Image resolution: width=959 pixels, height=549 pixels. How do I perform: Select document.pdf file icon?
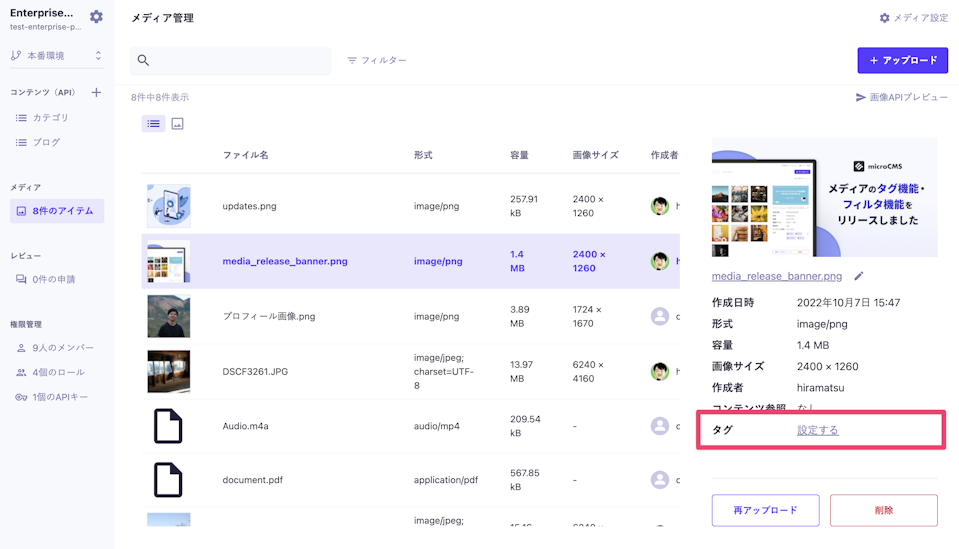[168, 480]
